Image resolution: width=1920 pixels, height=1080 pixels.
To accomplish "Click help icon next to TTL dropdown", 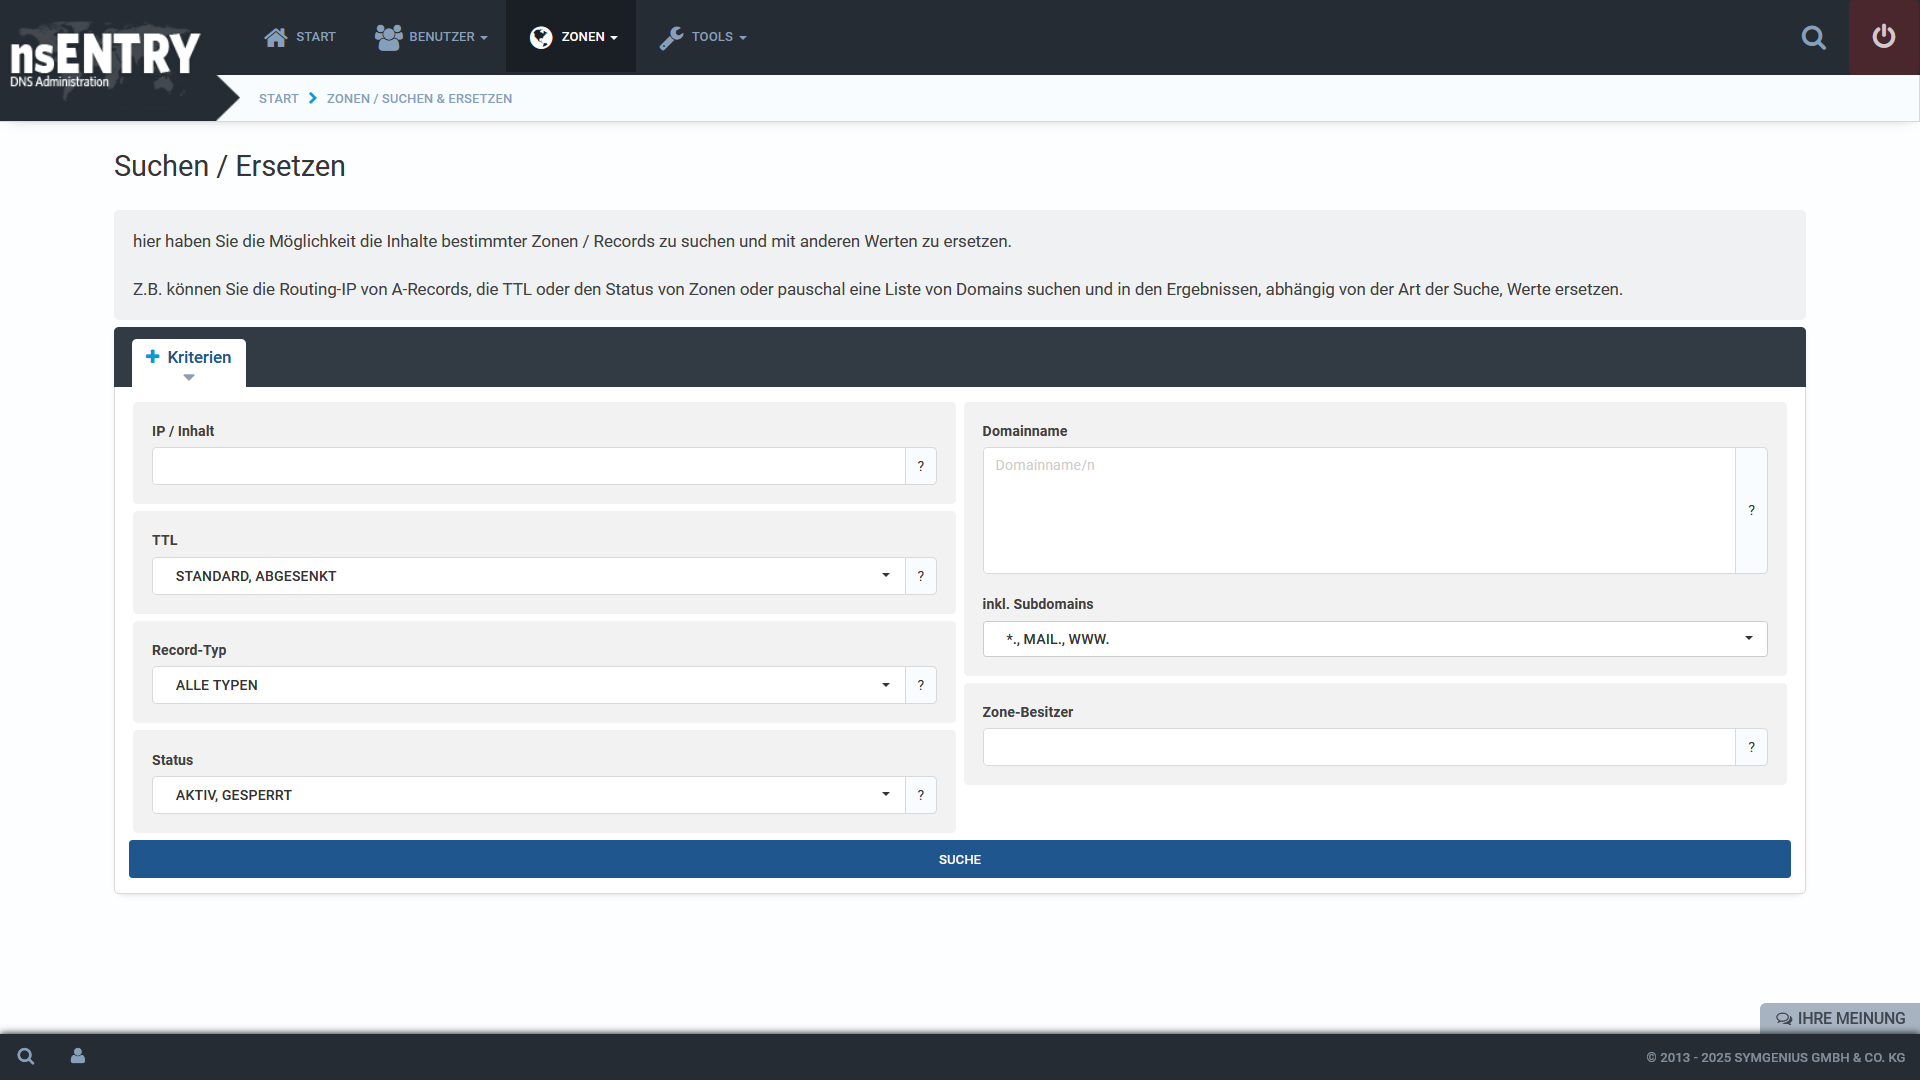I will point(920,576).
